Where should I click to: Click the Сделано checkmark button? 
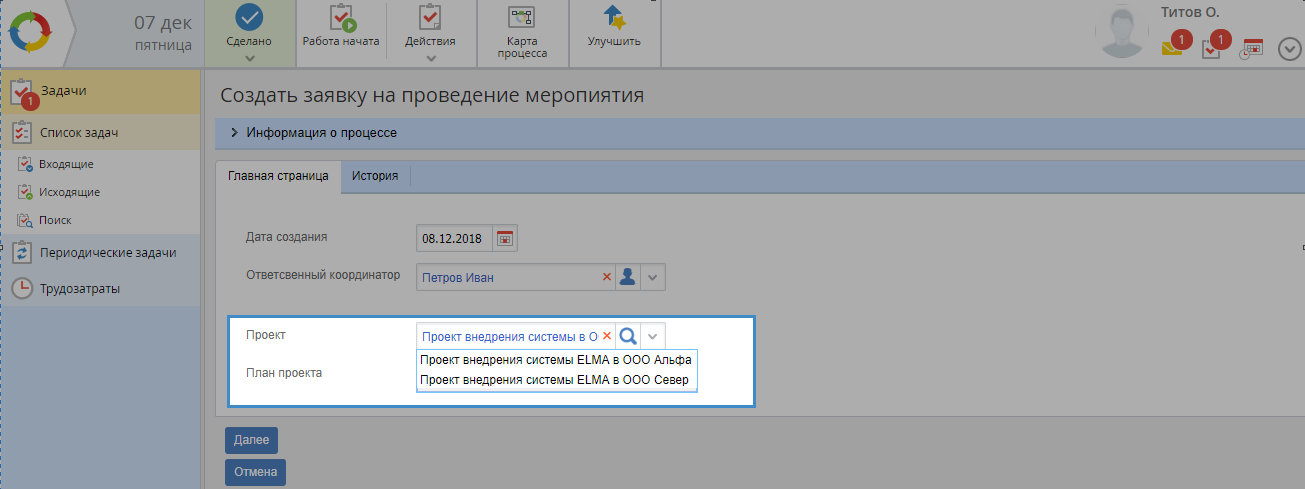point(249,20)
